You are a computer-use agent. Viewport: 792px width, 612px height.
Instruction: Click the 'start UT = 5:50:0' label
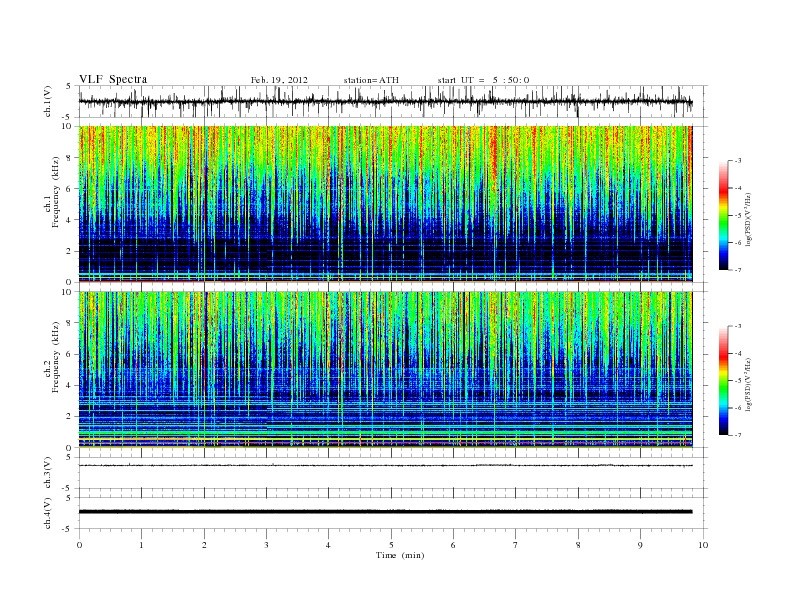point(483,80)
